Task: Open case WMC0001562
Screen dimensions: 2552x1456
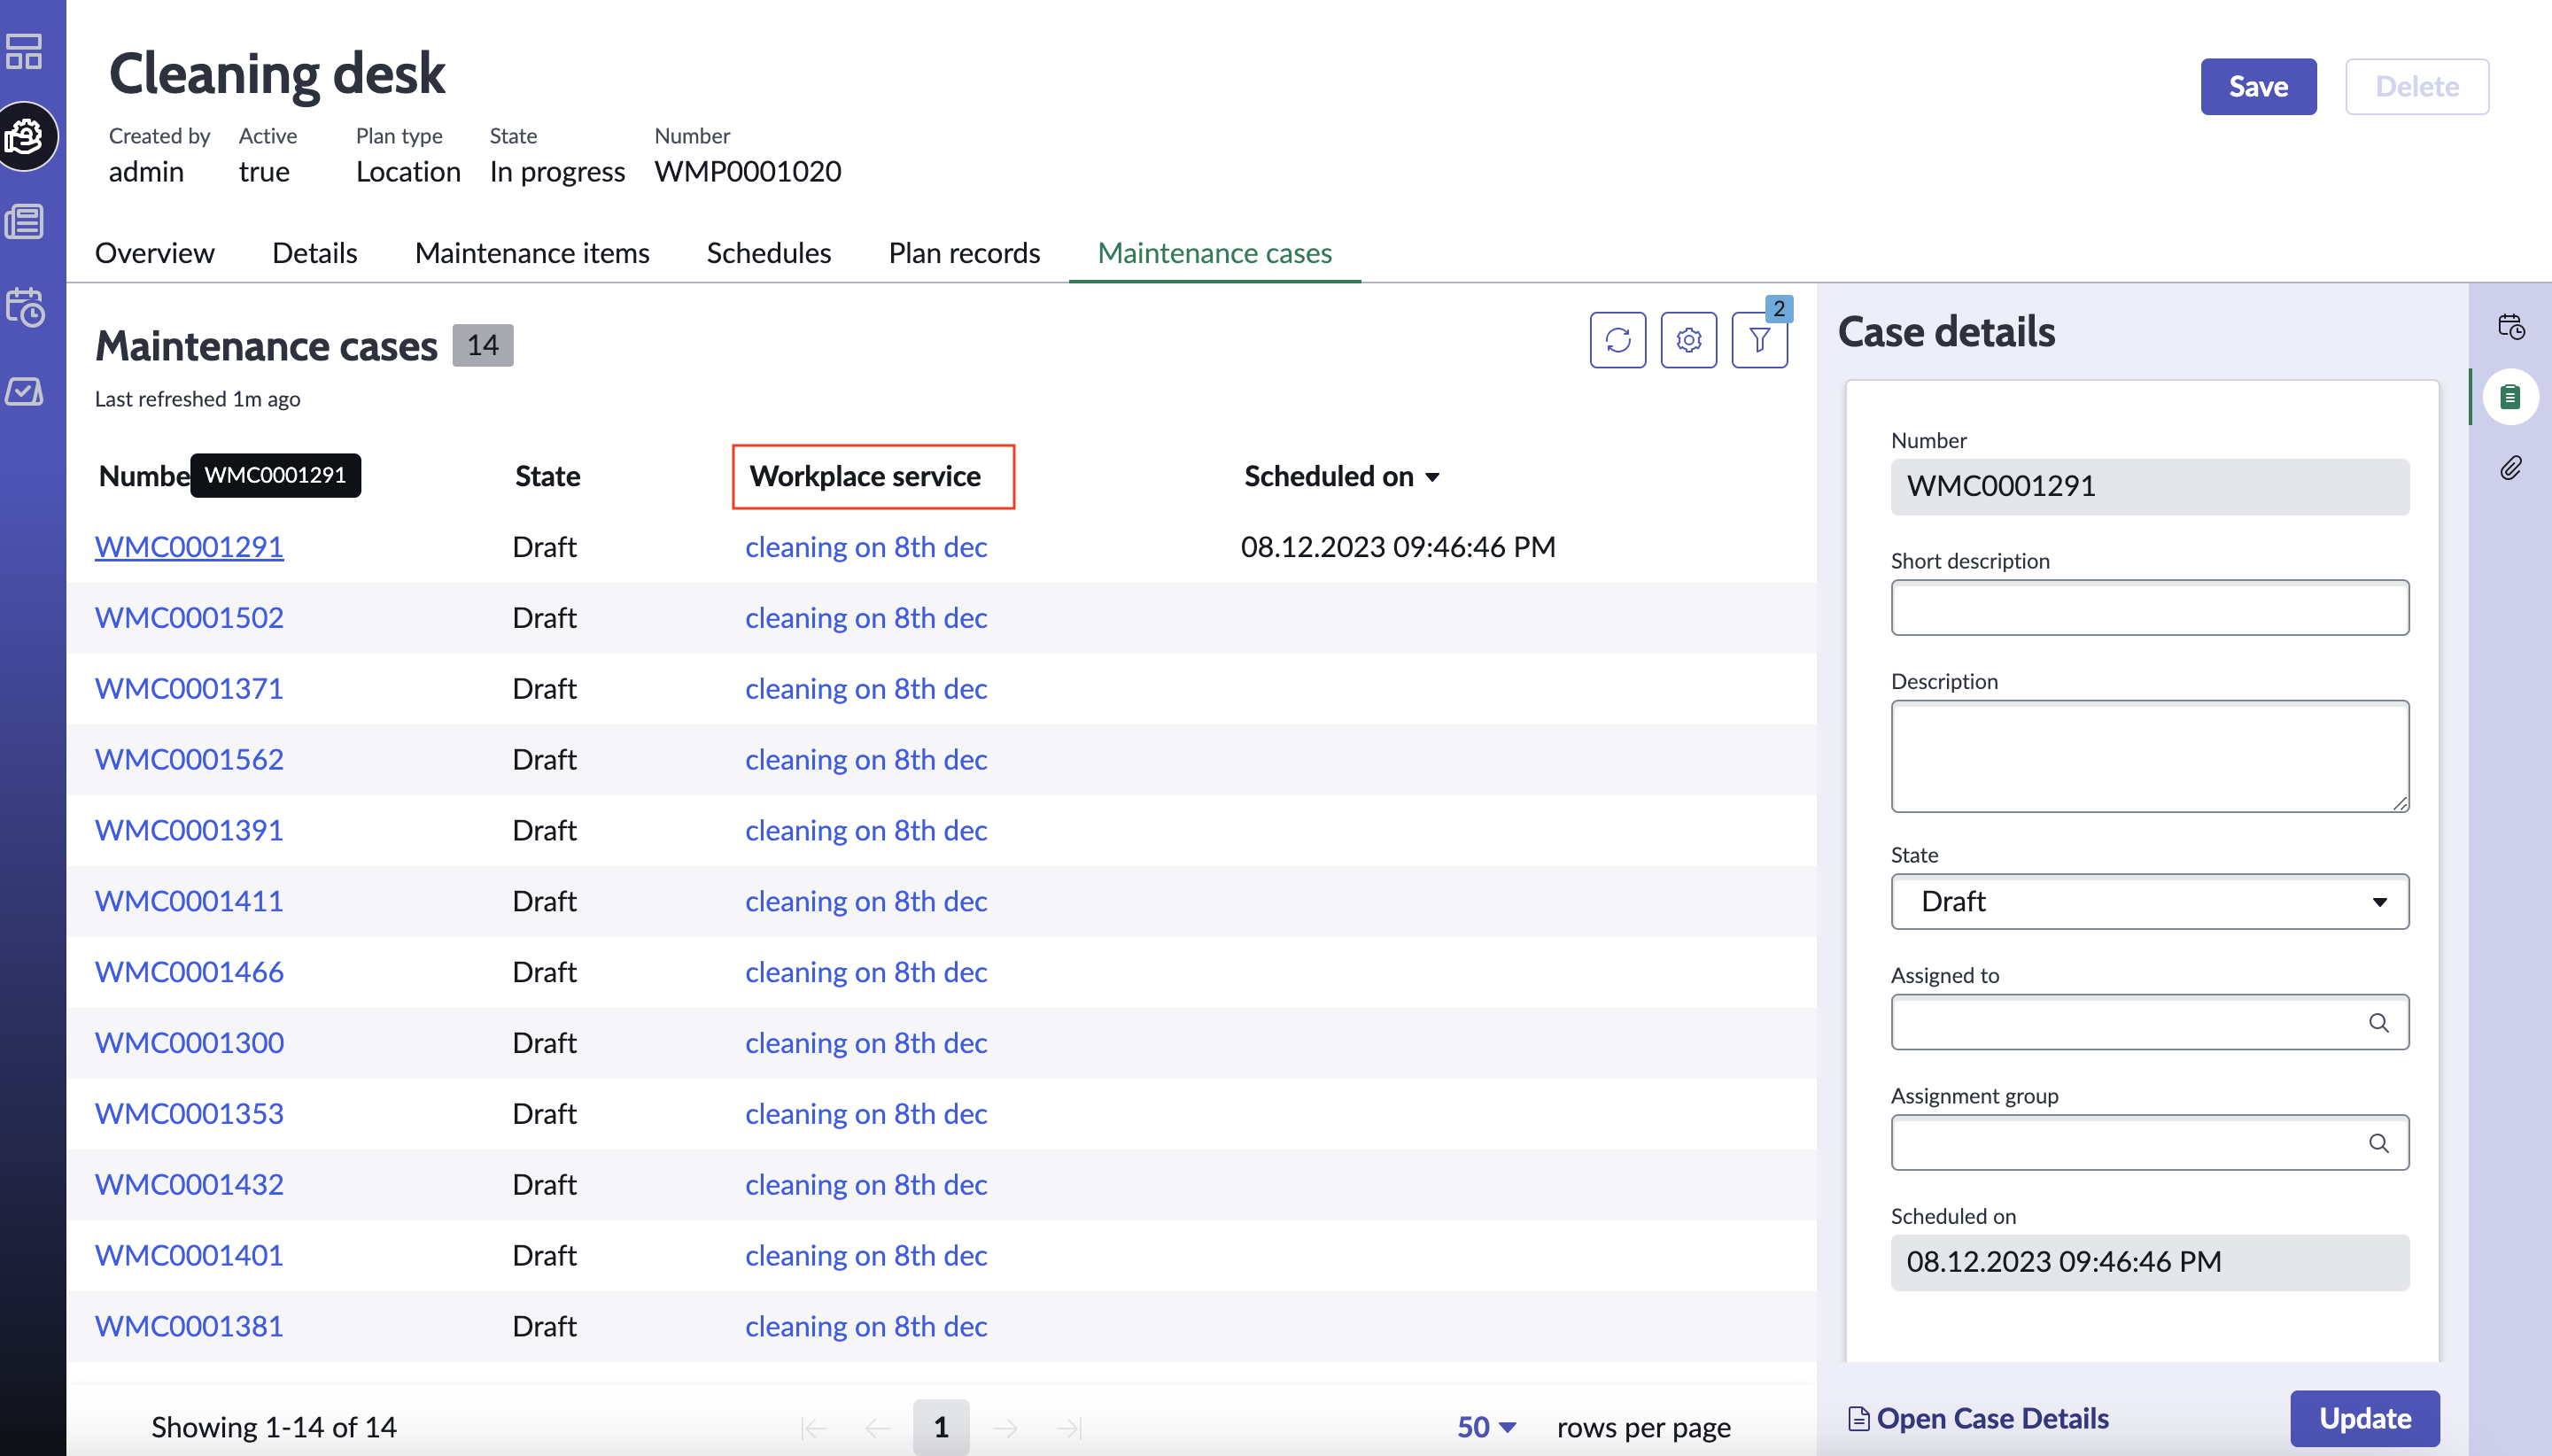Action: coord(189,760)
